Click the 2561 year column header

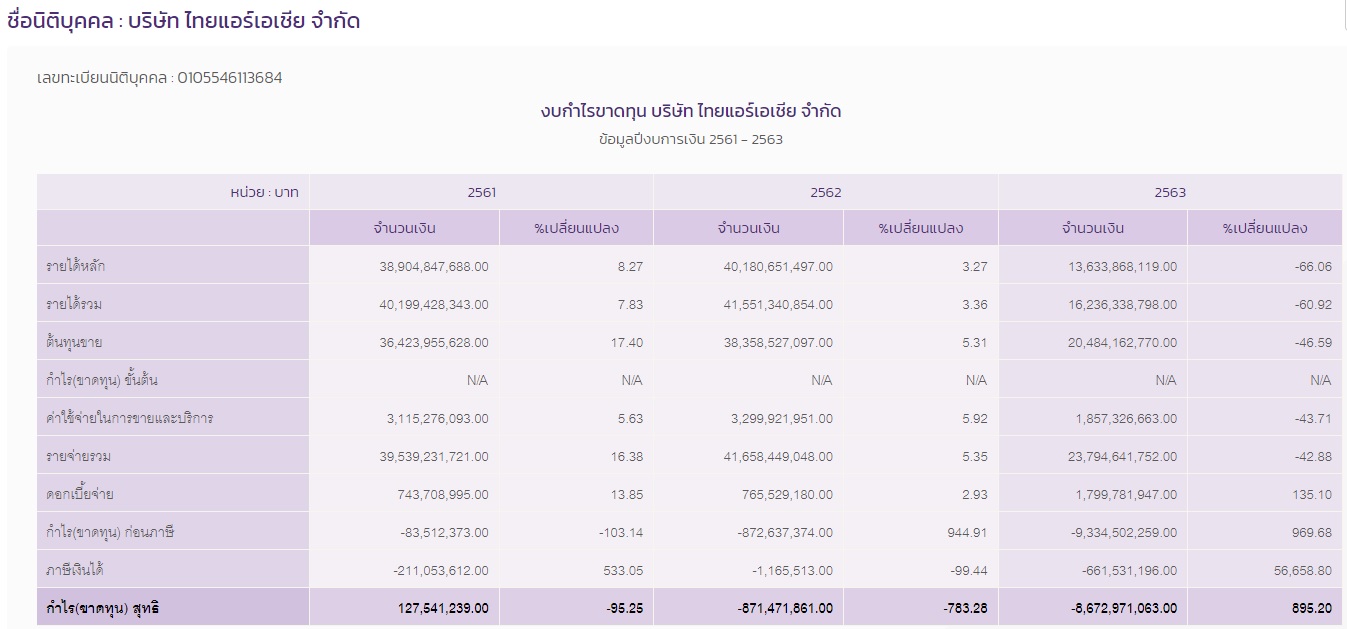[481, 192]
